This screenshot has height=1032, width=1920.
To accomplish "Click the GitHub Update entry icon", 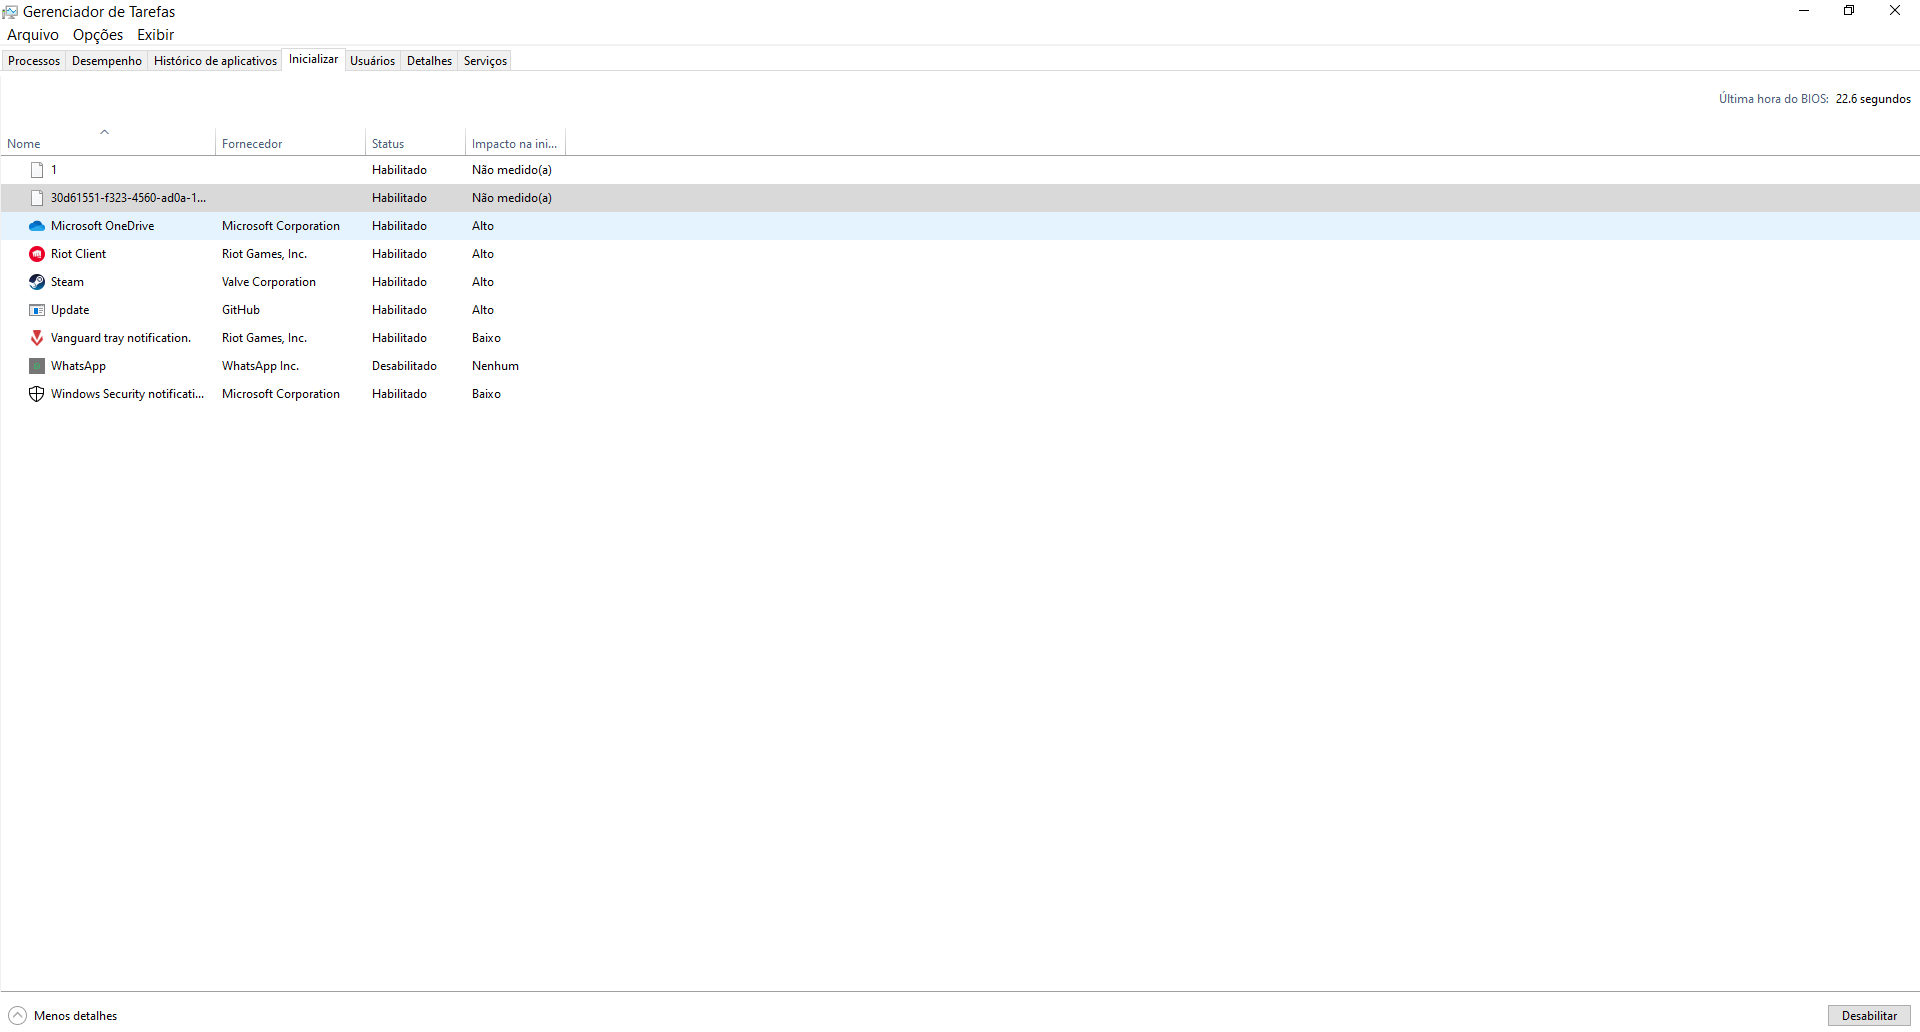I will tap(37, 310).
